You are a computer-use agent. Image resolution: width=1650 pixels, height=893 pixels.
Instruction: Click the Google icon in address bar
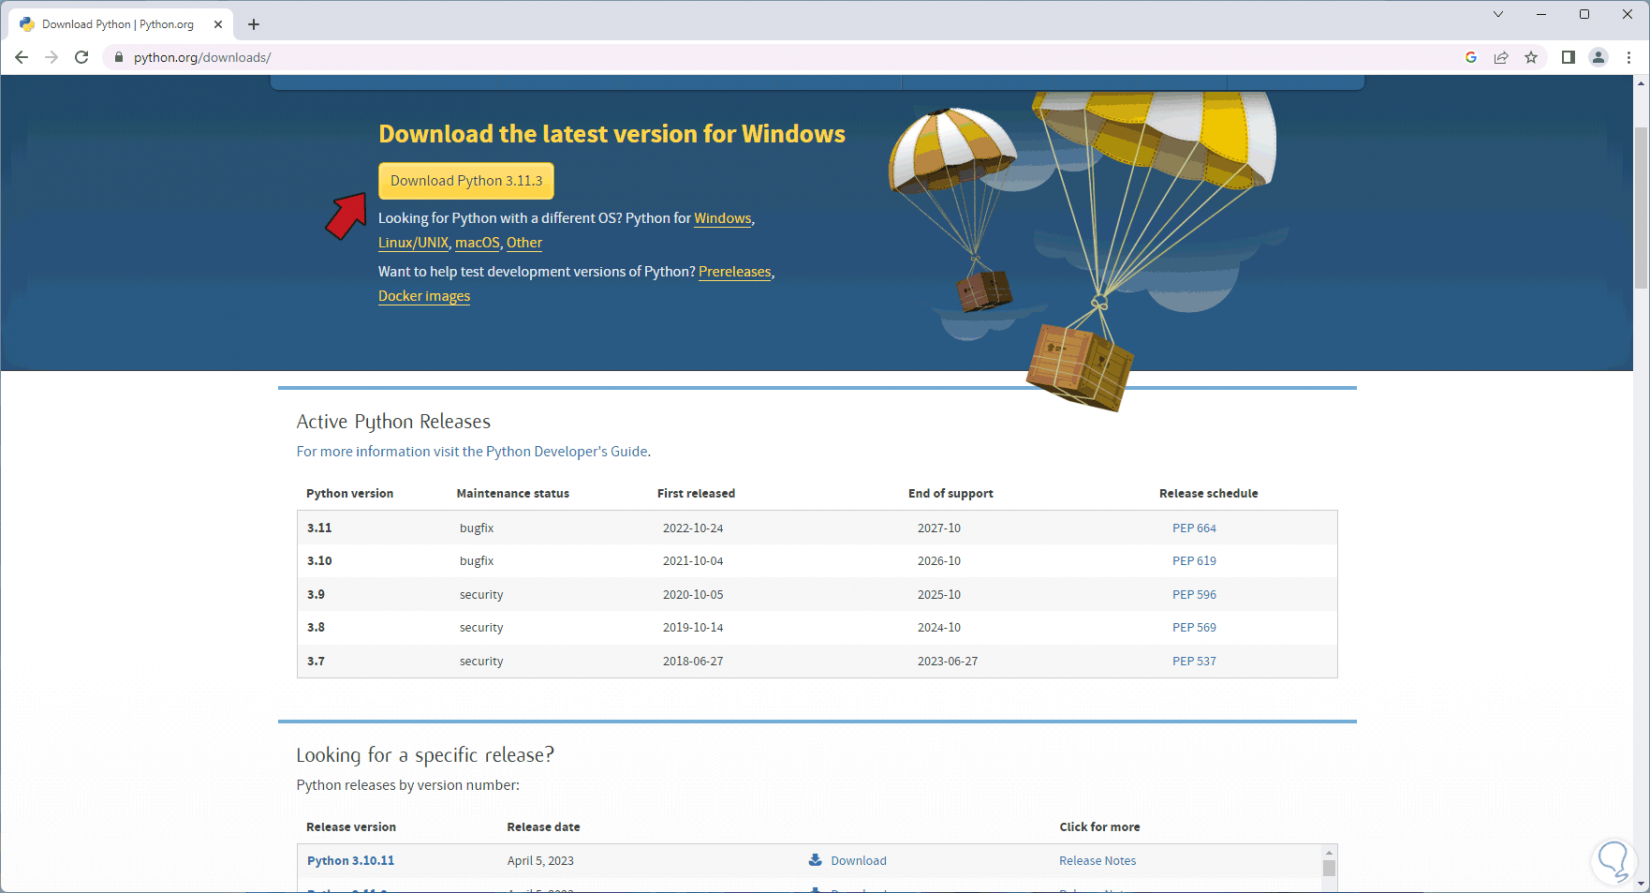[1471, 58]
